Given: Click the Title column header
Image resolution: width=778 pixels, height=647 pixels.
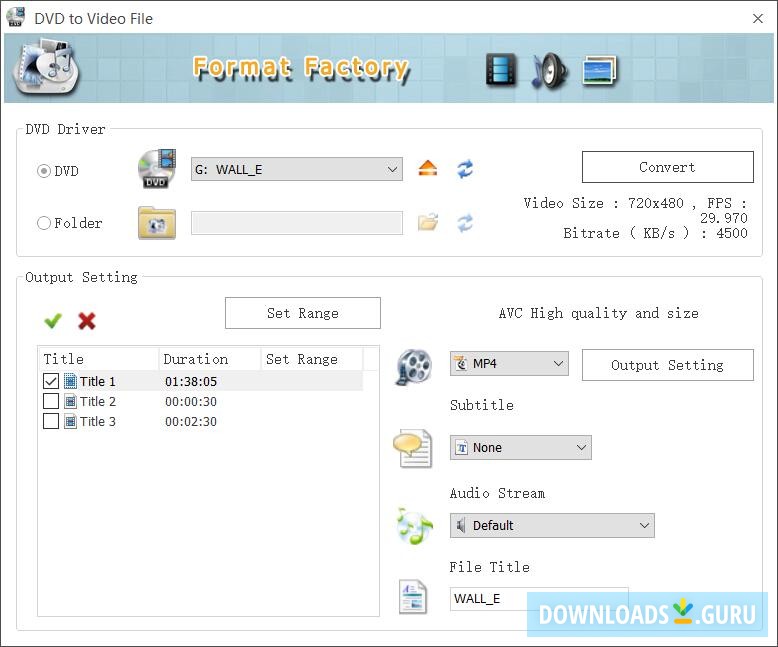Looking at the screenshot, I should [x=98, y=359].
